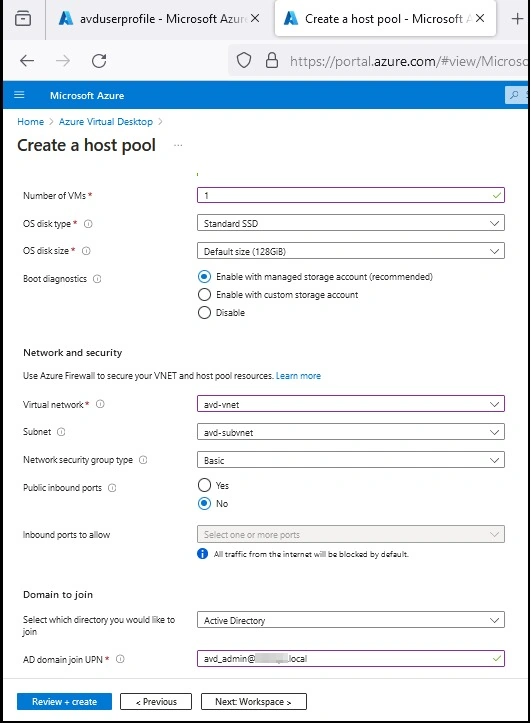This screenshot has width=531, height=723.
Task: Show info tooltip for Virtual network
Action: (x=100, y=404)
